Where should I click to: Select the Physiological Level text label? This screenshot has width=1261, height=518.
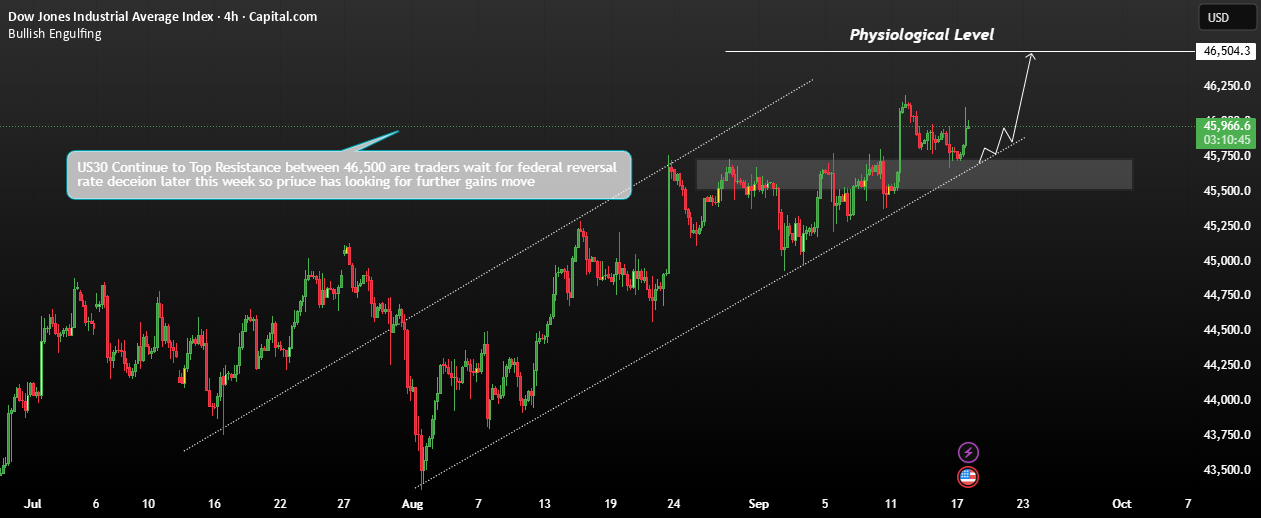(x=922, y=35)
